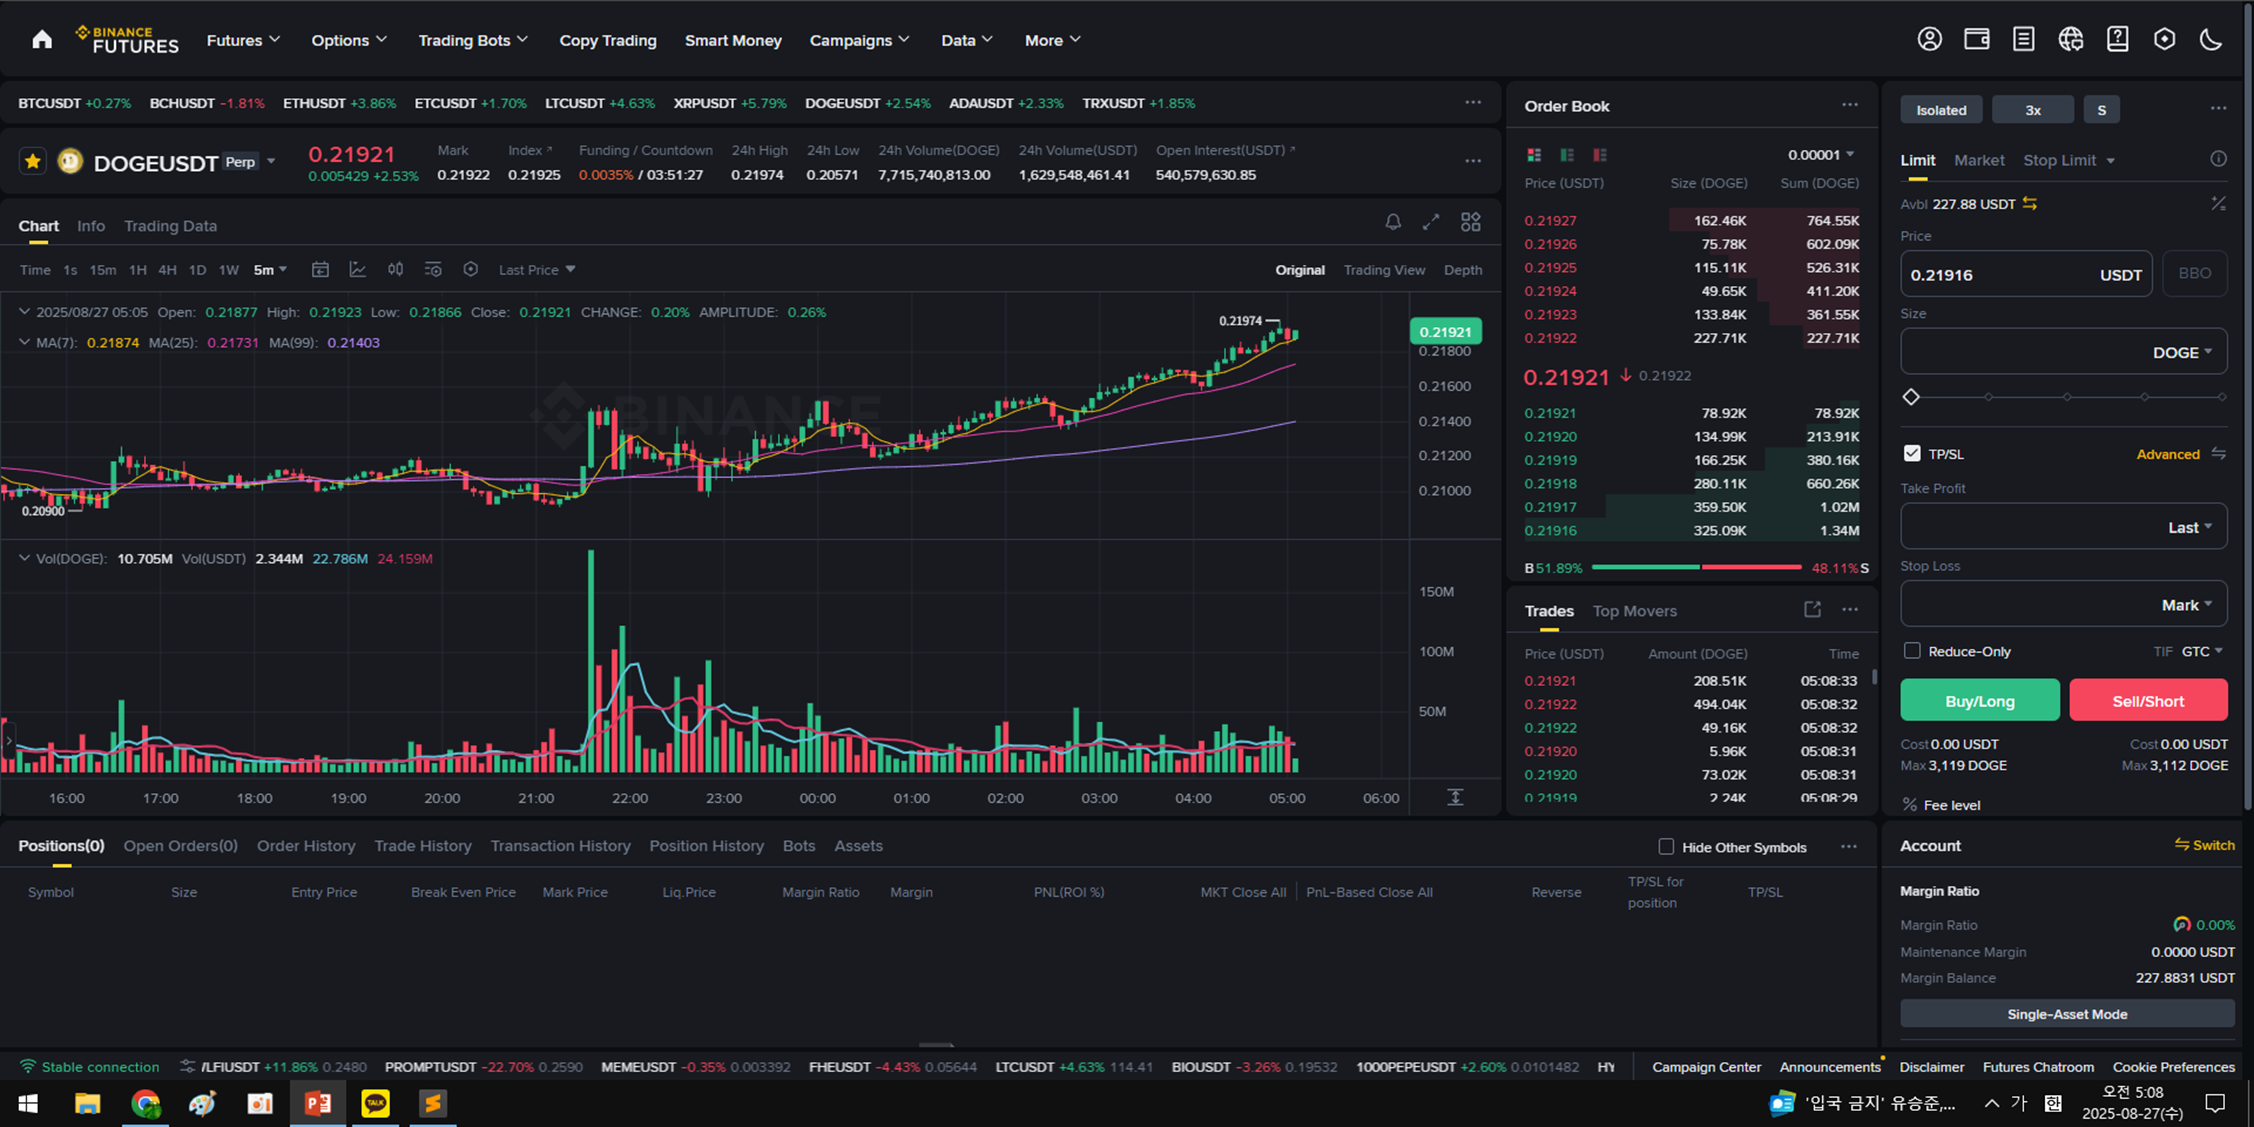Show only sell orders in order book
Viewport: 2254px width, 1127px height.
coord(1600,155)
